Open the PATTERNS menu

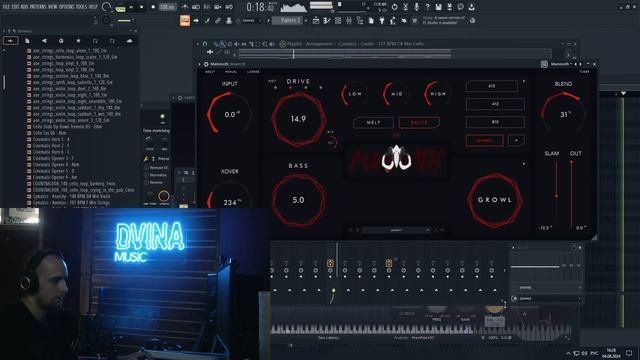pos(38,7)
